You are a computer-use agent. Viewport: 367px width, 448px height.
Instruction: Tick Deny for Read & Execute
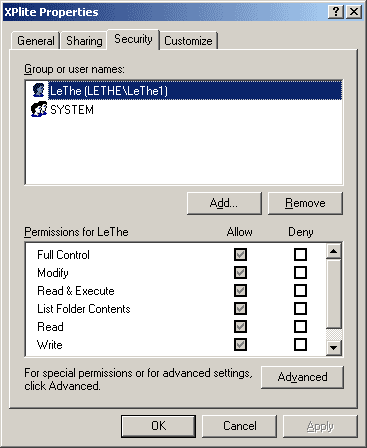300,290
